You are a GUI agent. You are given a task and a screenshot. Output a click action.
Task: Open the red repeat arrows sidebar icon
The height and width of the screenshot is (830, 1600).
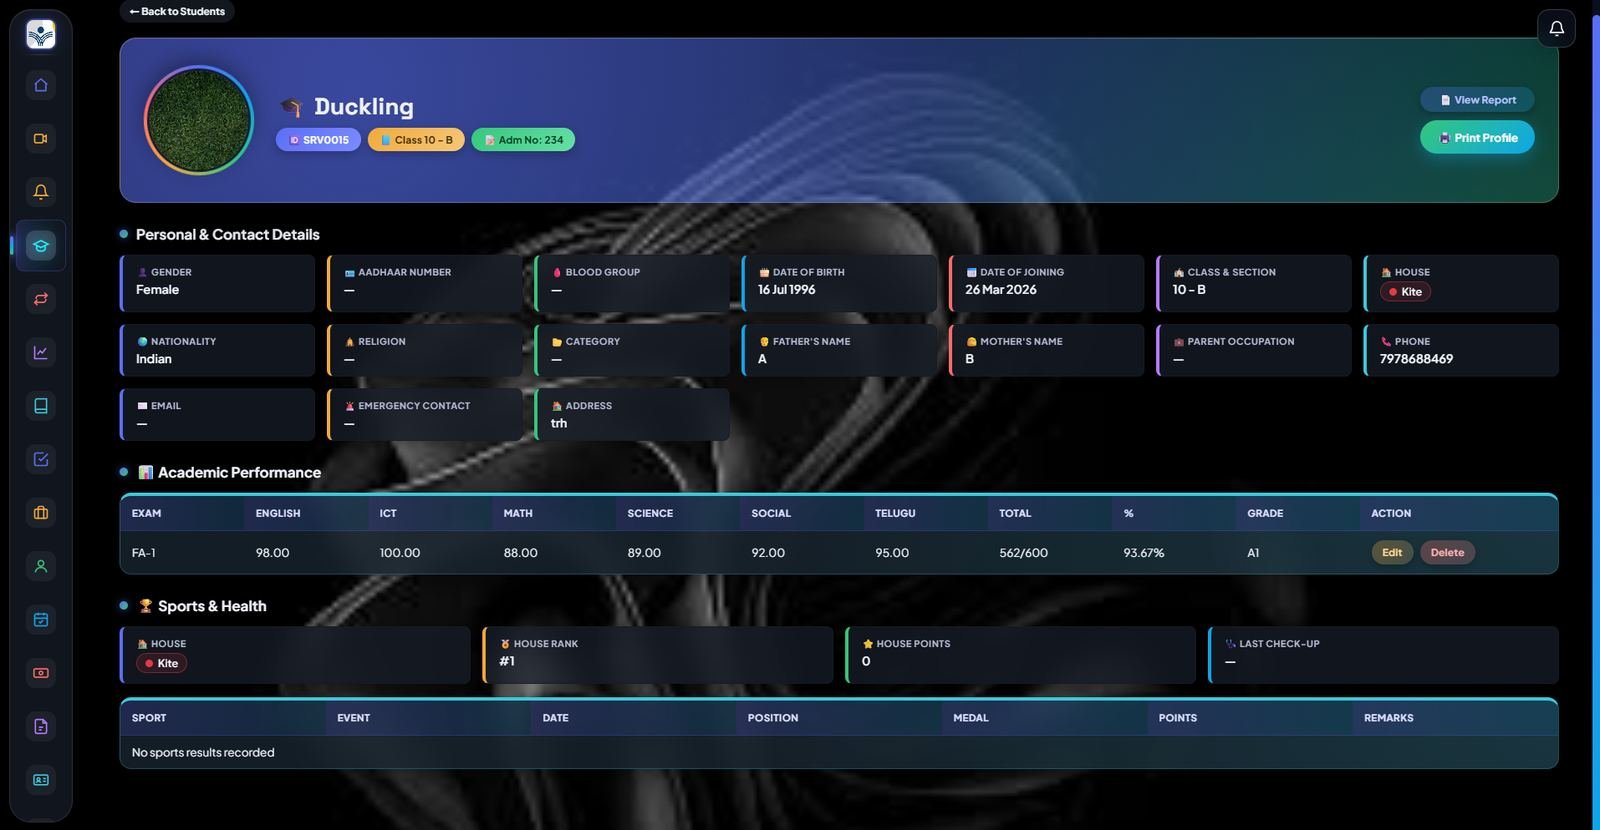pos(41,299)
